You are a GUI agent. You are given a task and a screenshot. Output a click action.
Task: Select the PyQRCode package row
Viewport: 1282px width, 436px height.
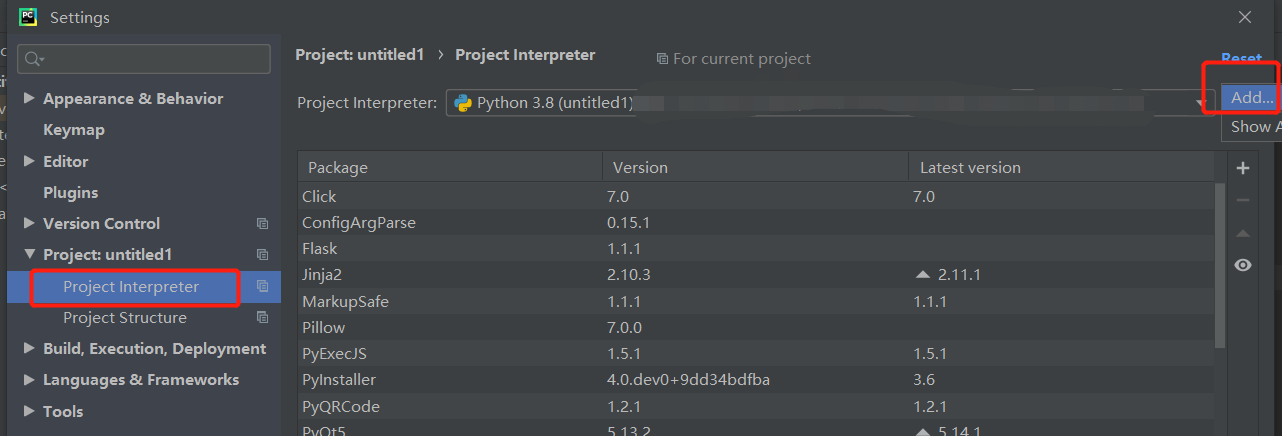(756, 406)
